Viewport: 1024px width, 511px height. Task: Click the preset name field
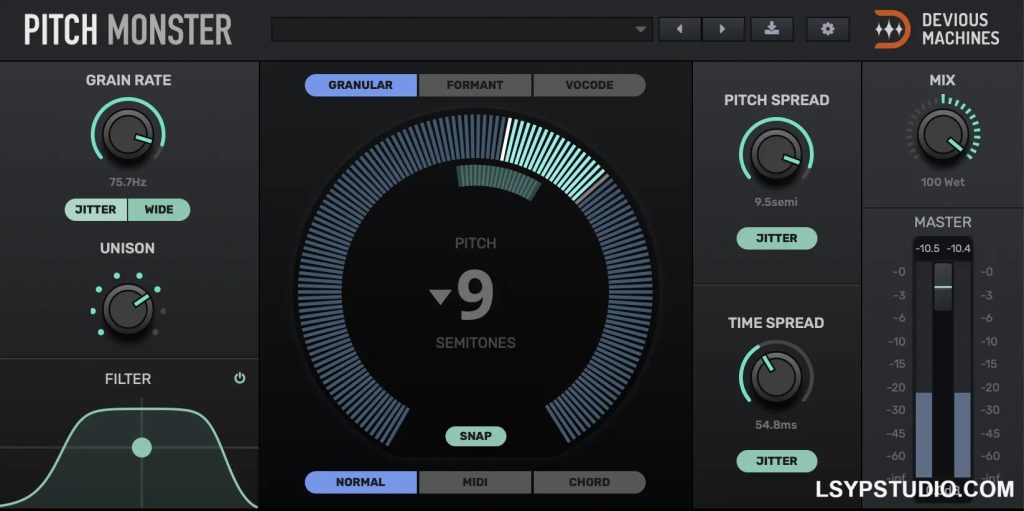pos(462,29)
